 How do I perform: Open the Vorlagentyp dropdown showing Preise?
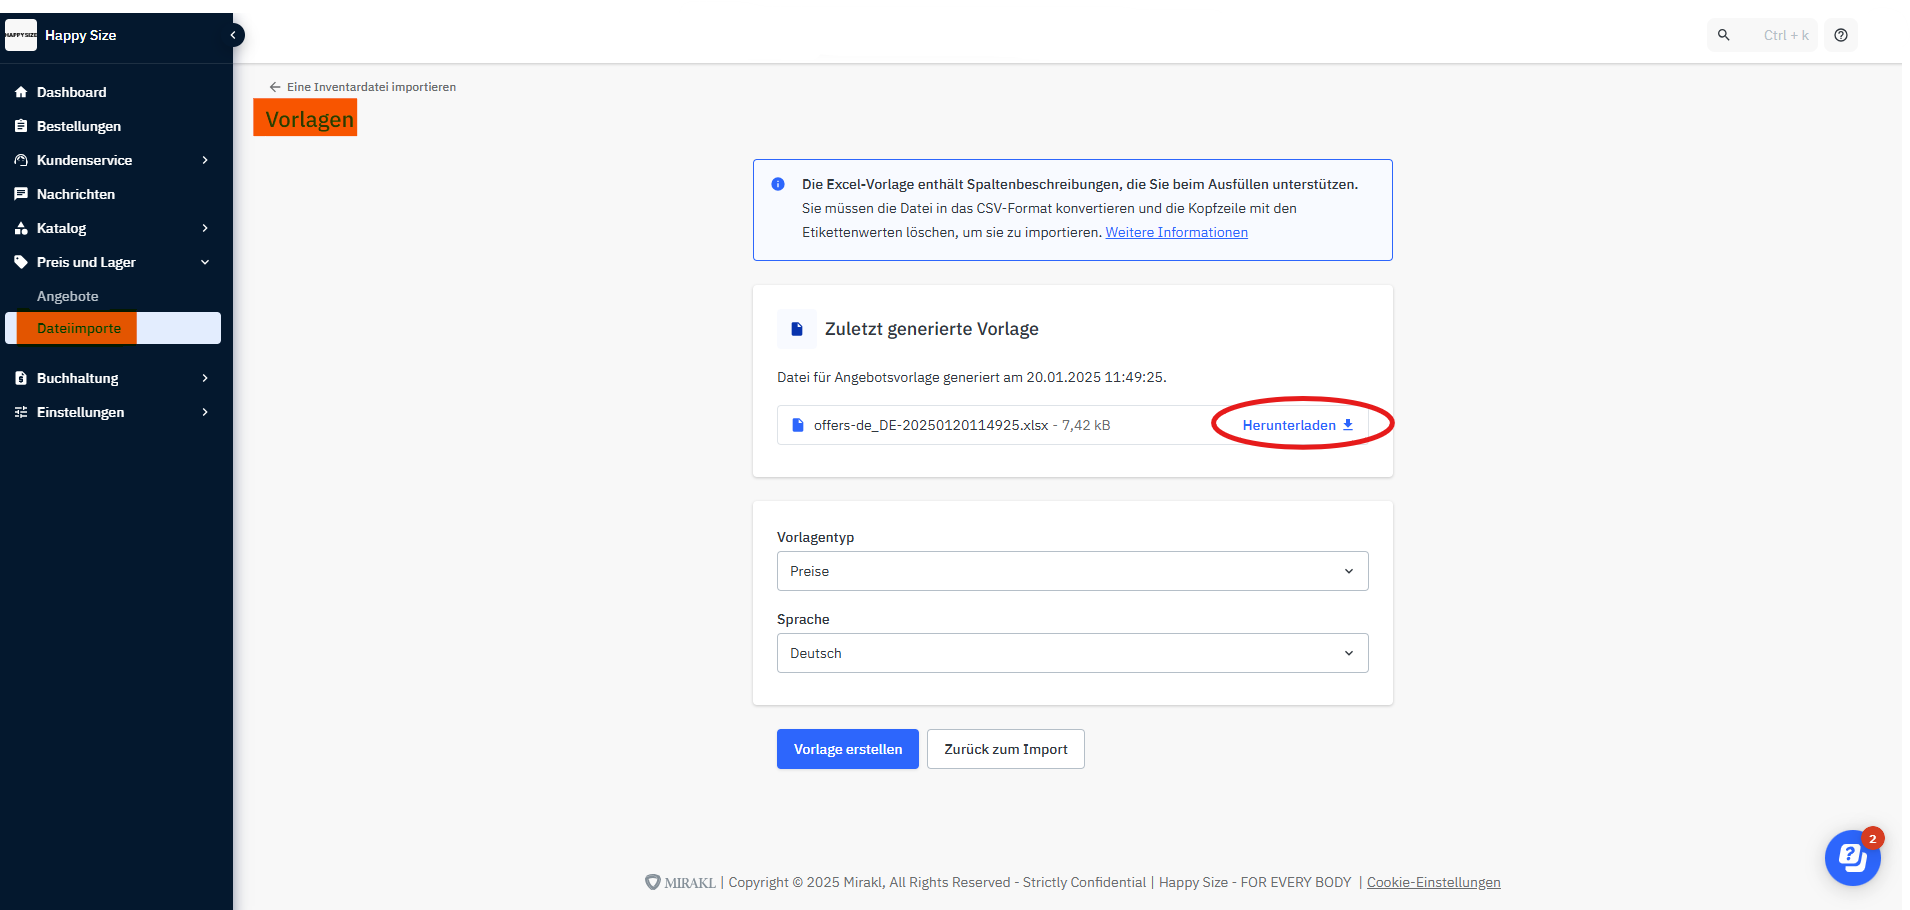coord(1072,571)
